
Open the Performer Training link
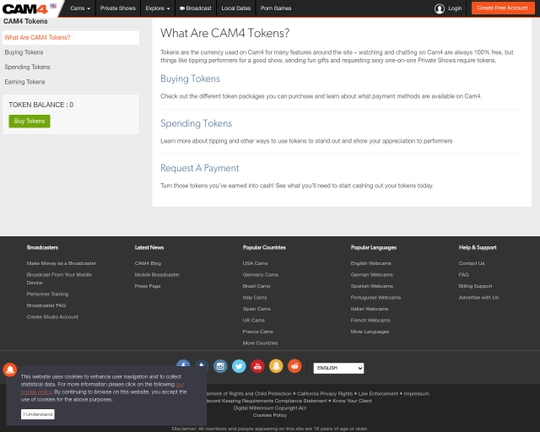tap(48, 294)
